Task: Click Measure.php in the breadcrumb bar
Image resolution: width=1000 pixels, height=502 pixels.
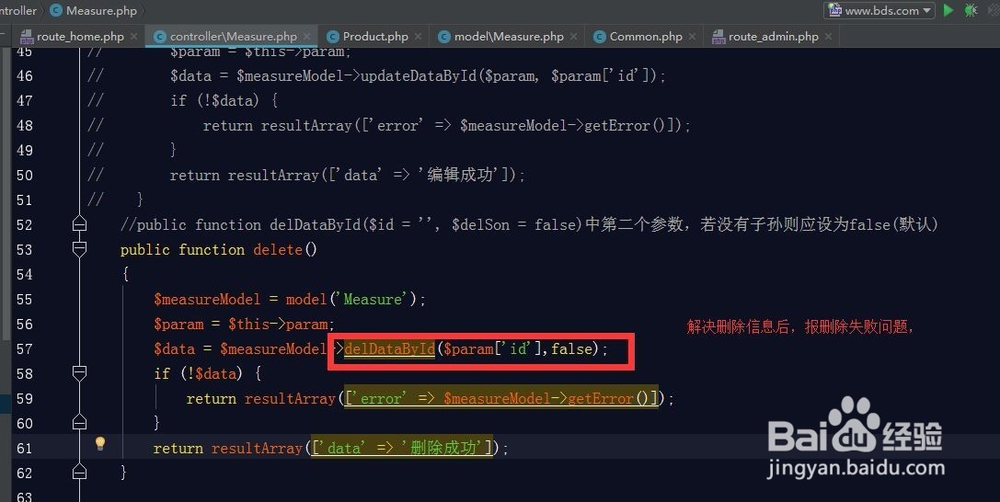Action: click(94, 10)
